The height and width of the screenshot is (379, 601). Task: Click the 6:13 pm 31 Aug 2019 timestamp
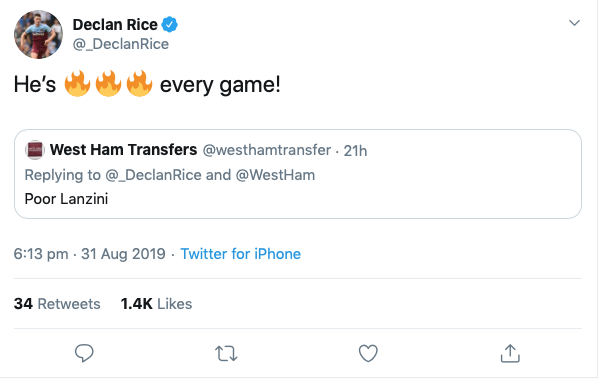click(x=90, y=254)
